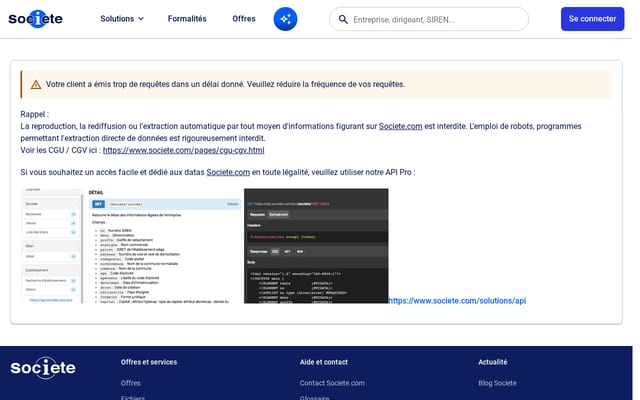Click the dark code example screenshot
Screen dimensions: 640x400
(316, 246)
